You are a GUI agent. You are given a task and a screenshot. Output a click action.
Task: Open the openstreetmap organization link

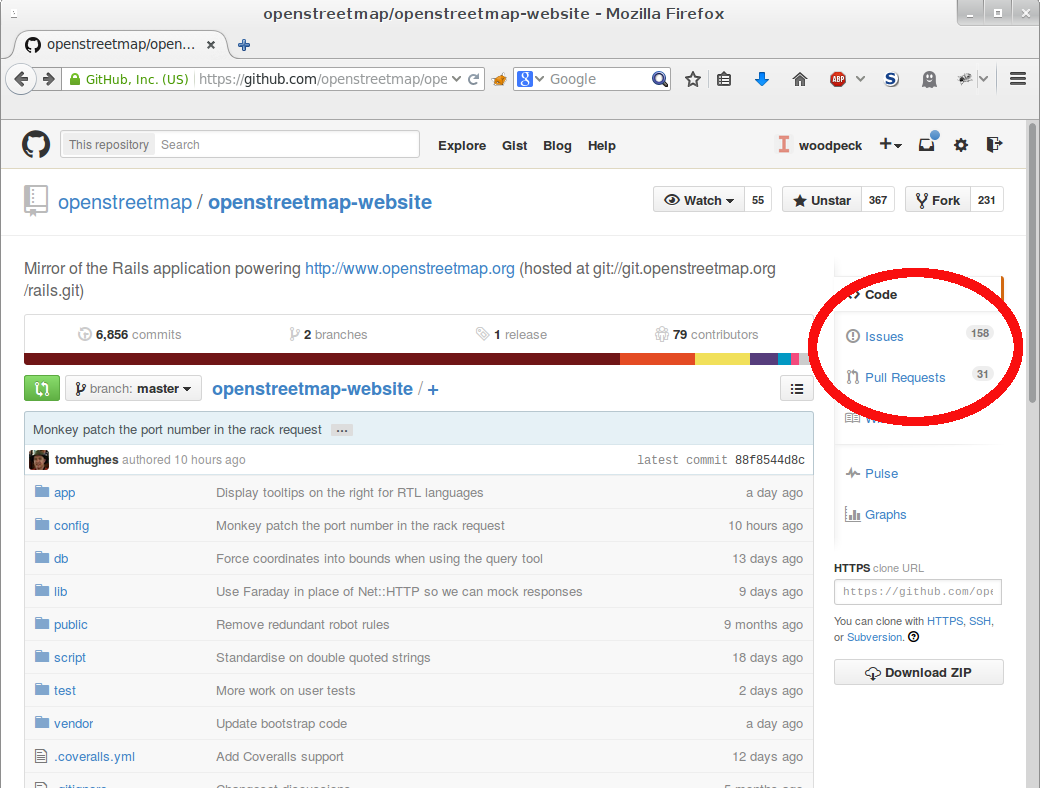[125, 202]
